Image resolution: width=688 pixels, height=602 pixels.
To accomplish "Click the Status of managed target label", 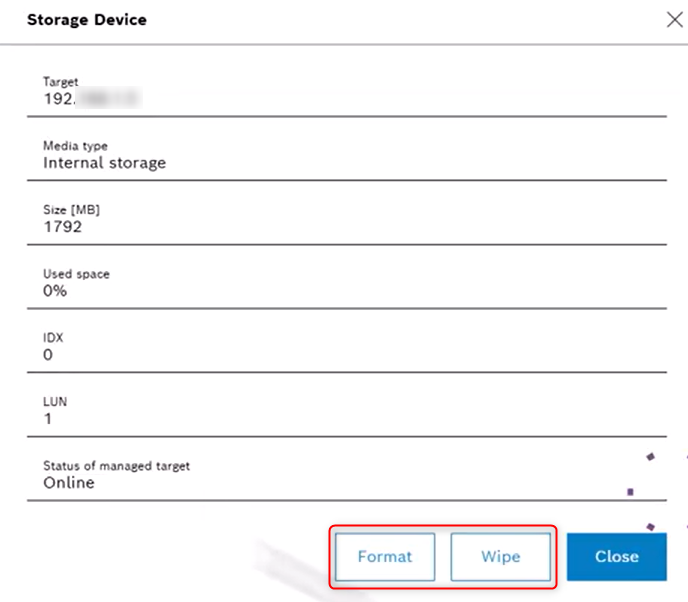I will (116, 466).
